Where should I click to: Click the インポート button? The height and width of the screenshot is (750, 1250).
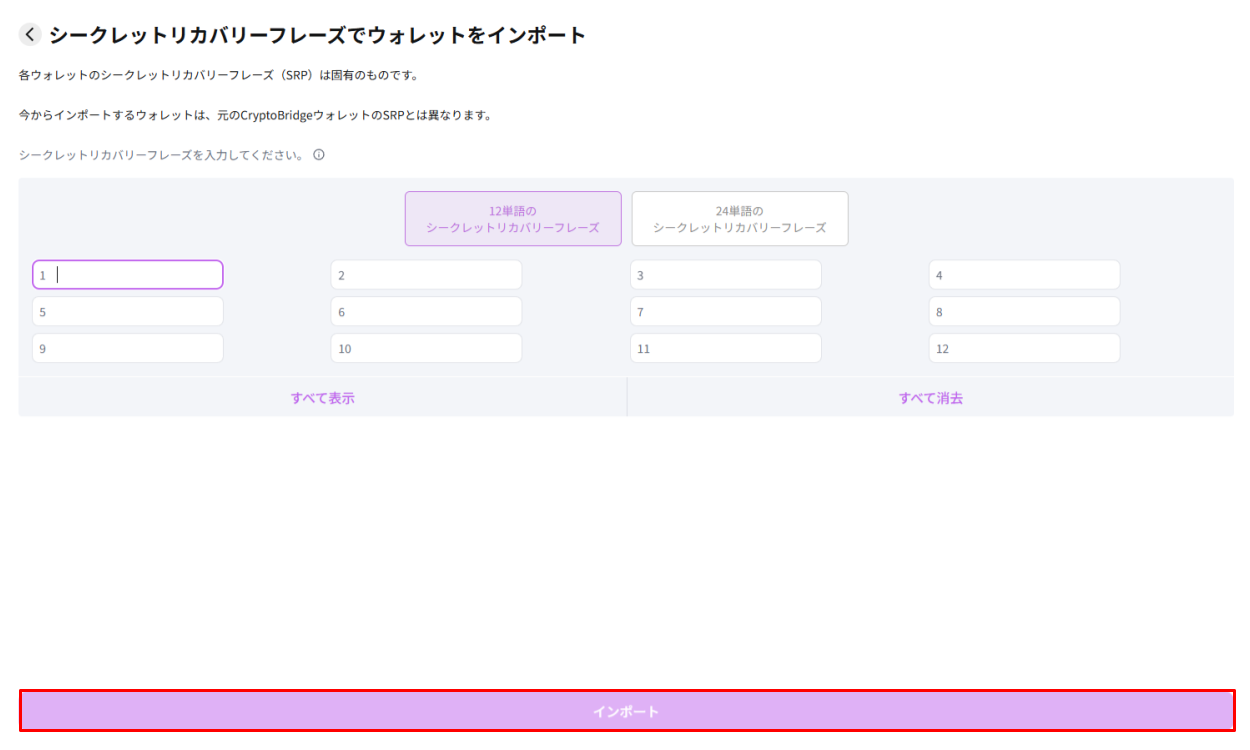[626, 711]
